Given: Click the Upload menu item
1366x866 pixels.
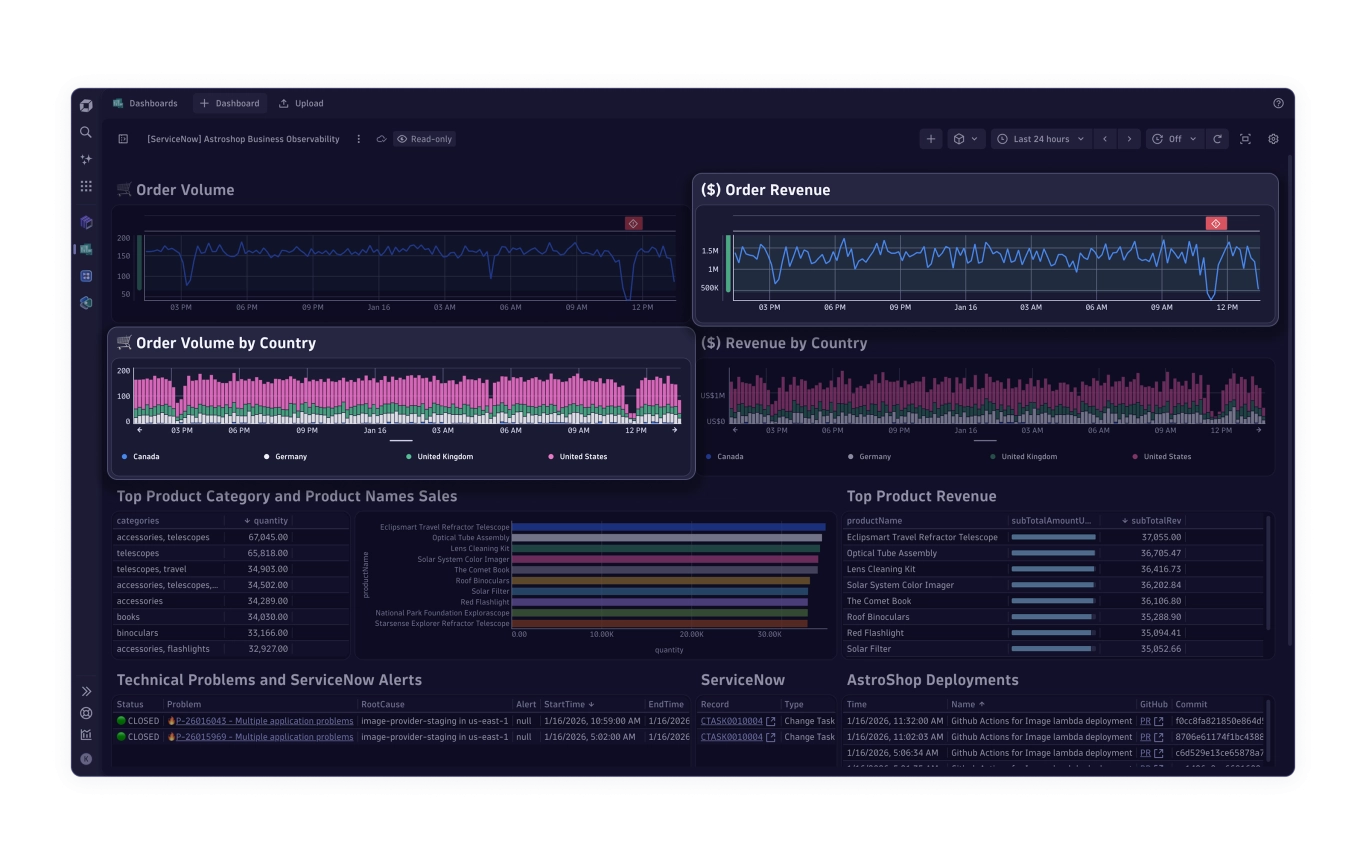Looking at the screenshot, I should [301, 103].
